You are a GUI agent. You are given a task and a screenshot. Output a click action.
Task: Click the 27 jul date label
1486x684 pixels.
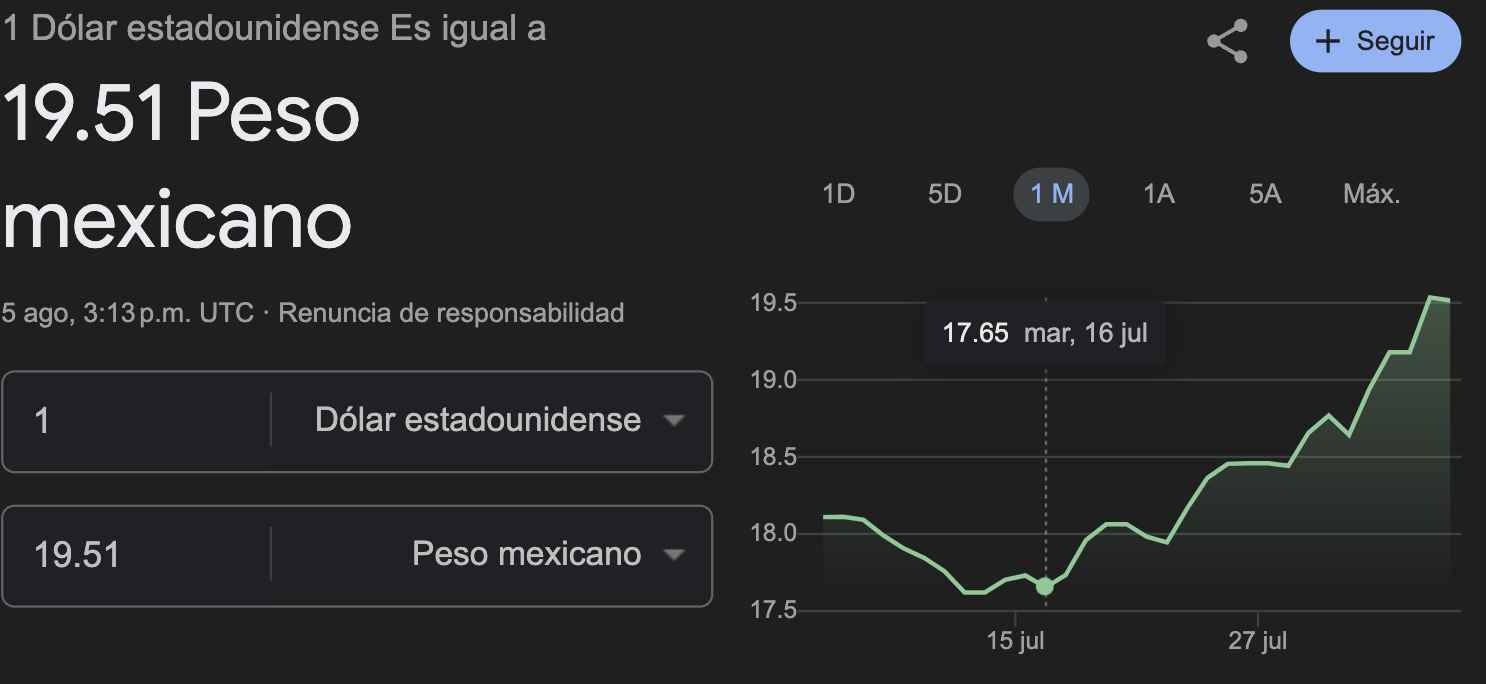(x=1258, y=641)
